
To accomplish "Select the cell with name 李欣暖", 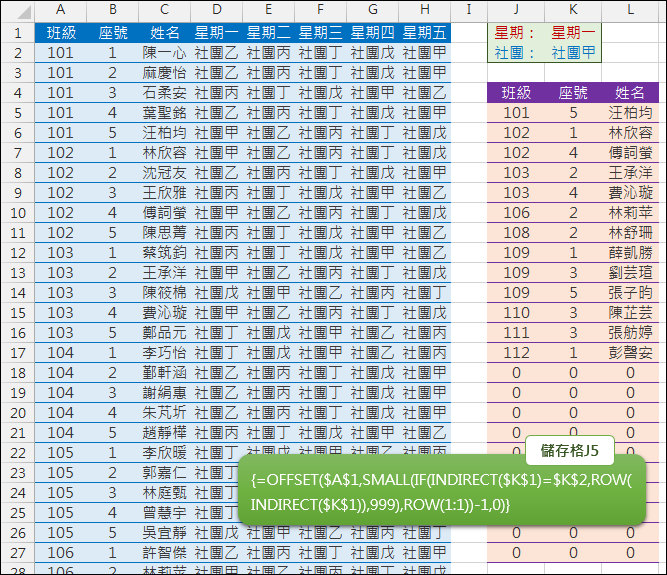I will (165, 453).
